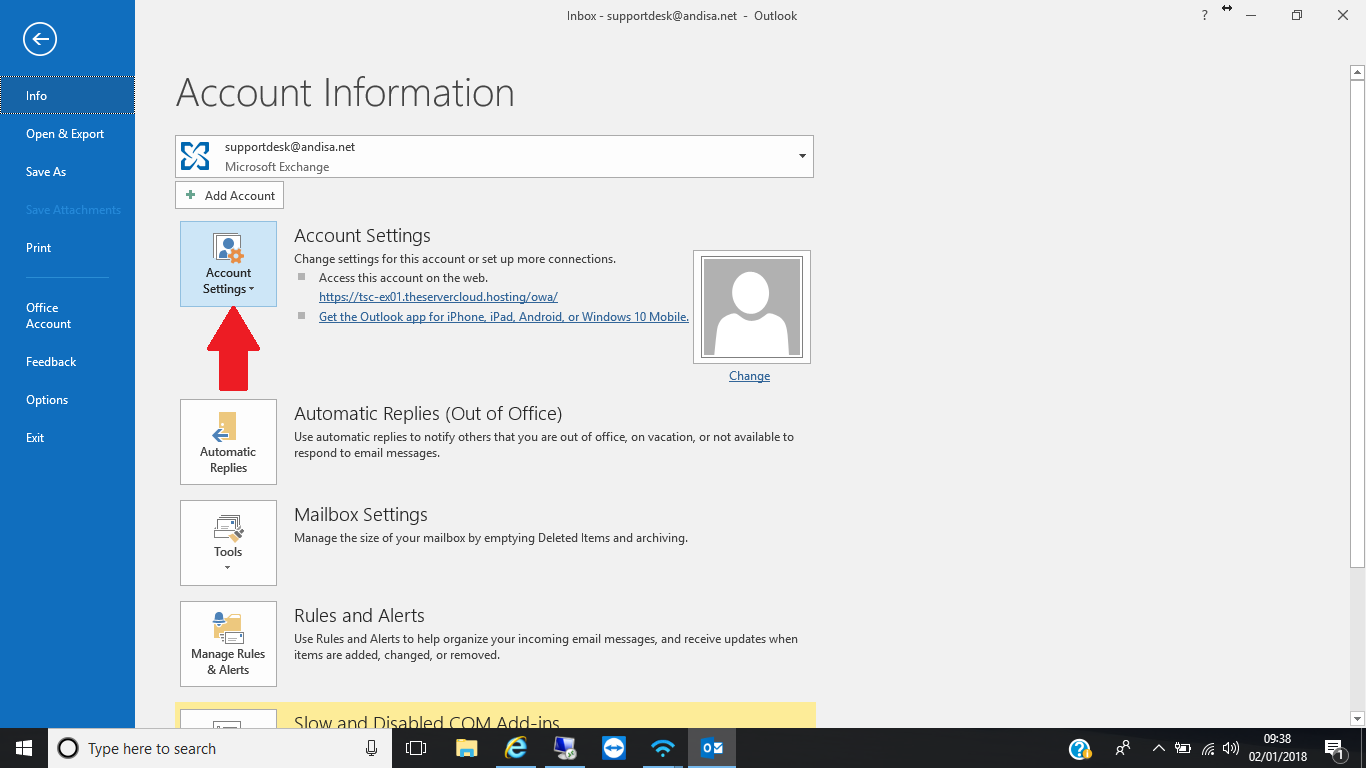Viewport: 1366px width, 768px height.
Task: Click the blue help tray icon
Action: pyautogui.click(x=1080, y=748)
